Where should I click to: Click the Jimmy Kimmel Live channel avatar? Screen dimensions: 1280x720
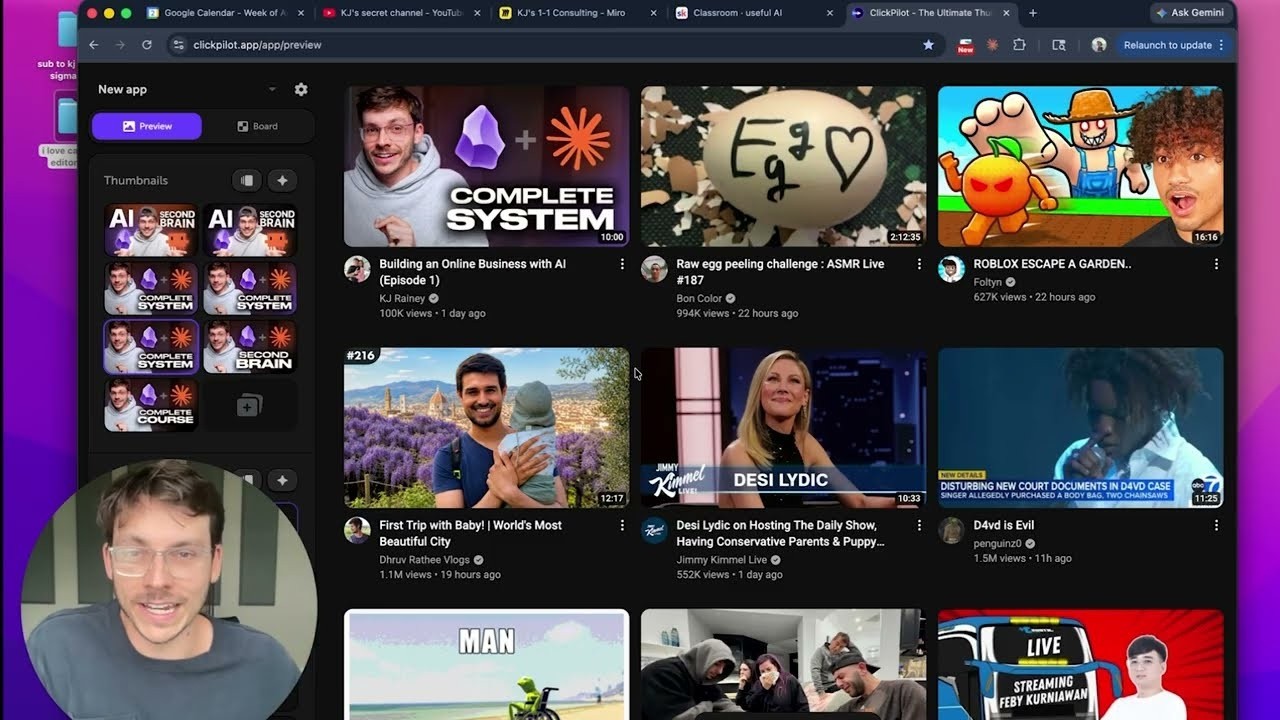pyautogui.click(x=654, y=530)
